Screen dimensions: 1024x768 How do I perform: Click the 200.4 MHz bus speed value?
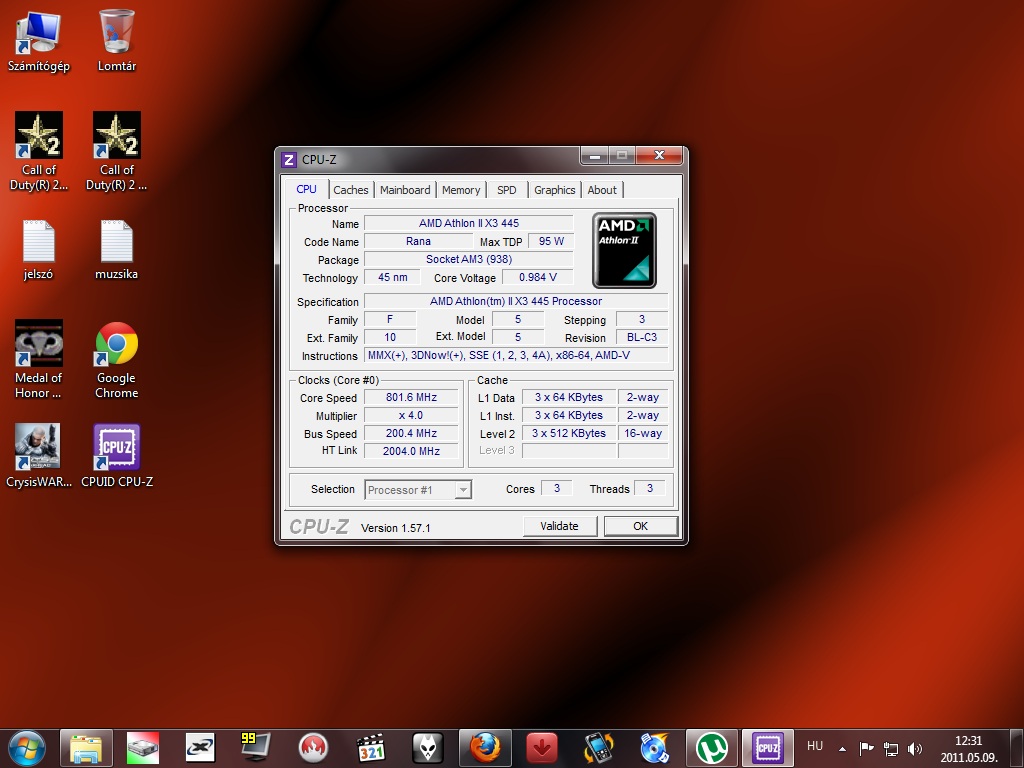click(411, 433)
